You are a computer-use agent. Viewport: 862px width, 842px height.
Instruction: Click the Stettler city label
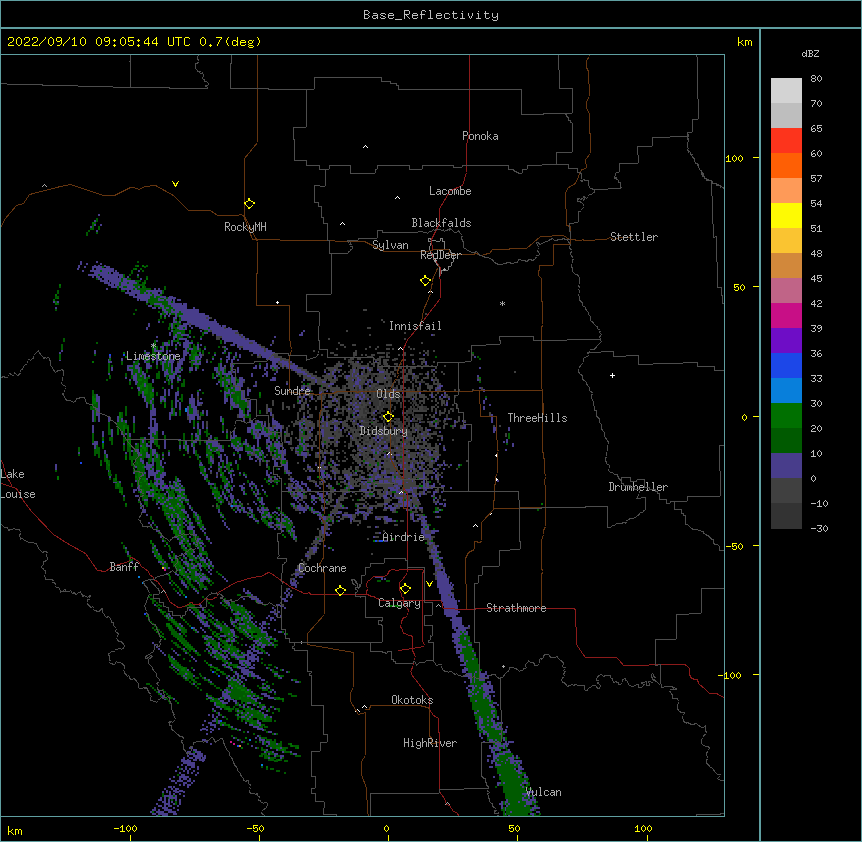click(x=634, y=237)
